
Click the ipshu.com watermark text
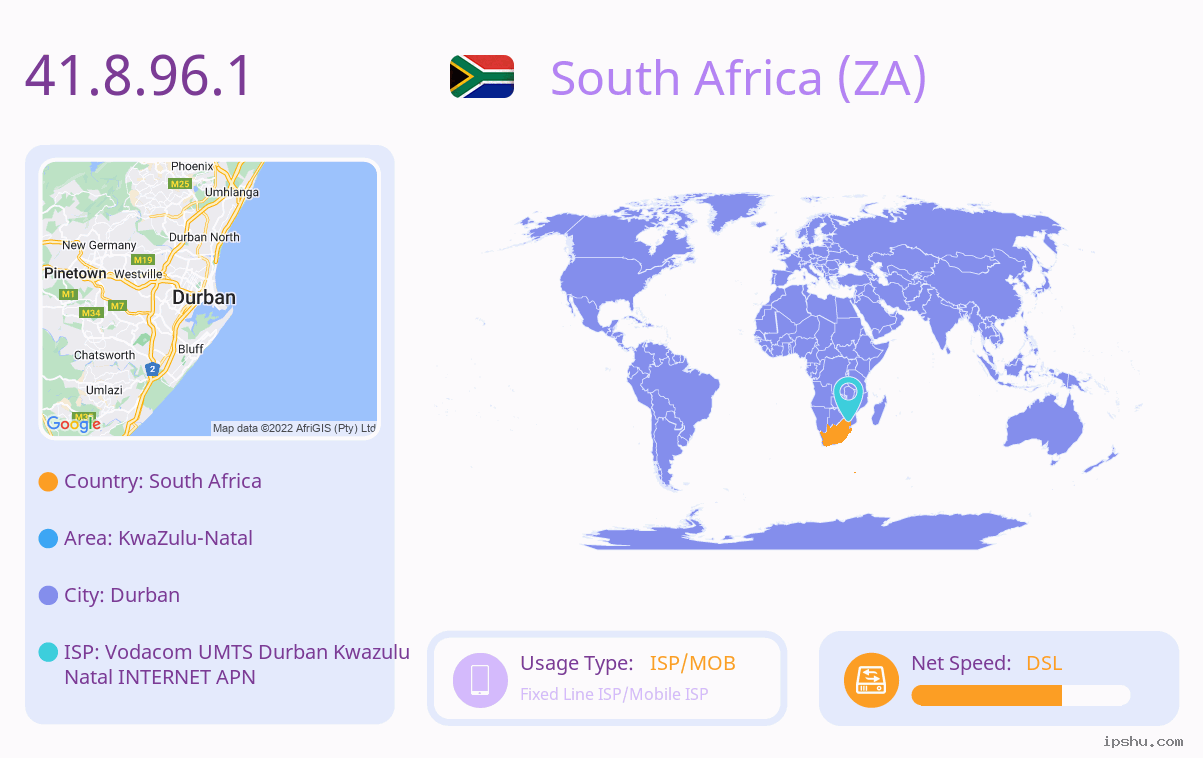(x=1143, y=742)
